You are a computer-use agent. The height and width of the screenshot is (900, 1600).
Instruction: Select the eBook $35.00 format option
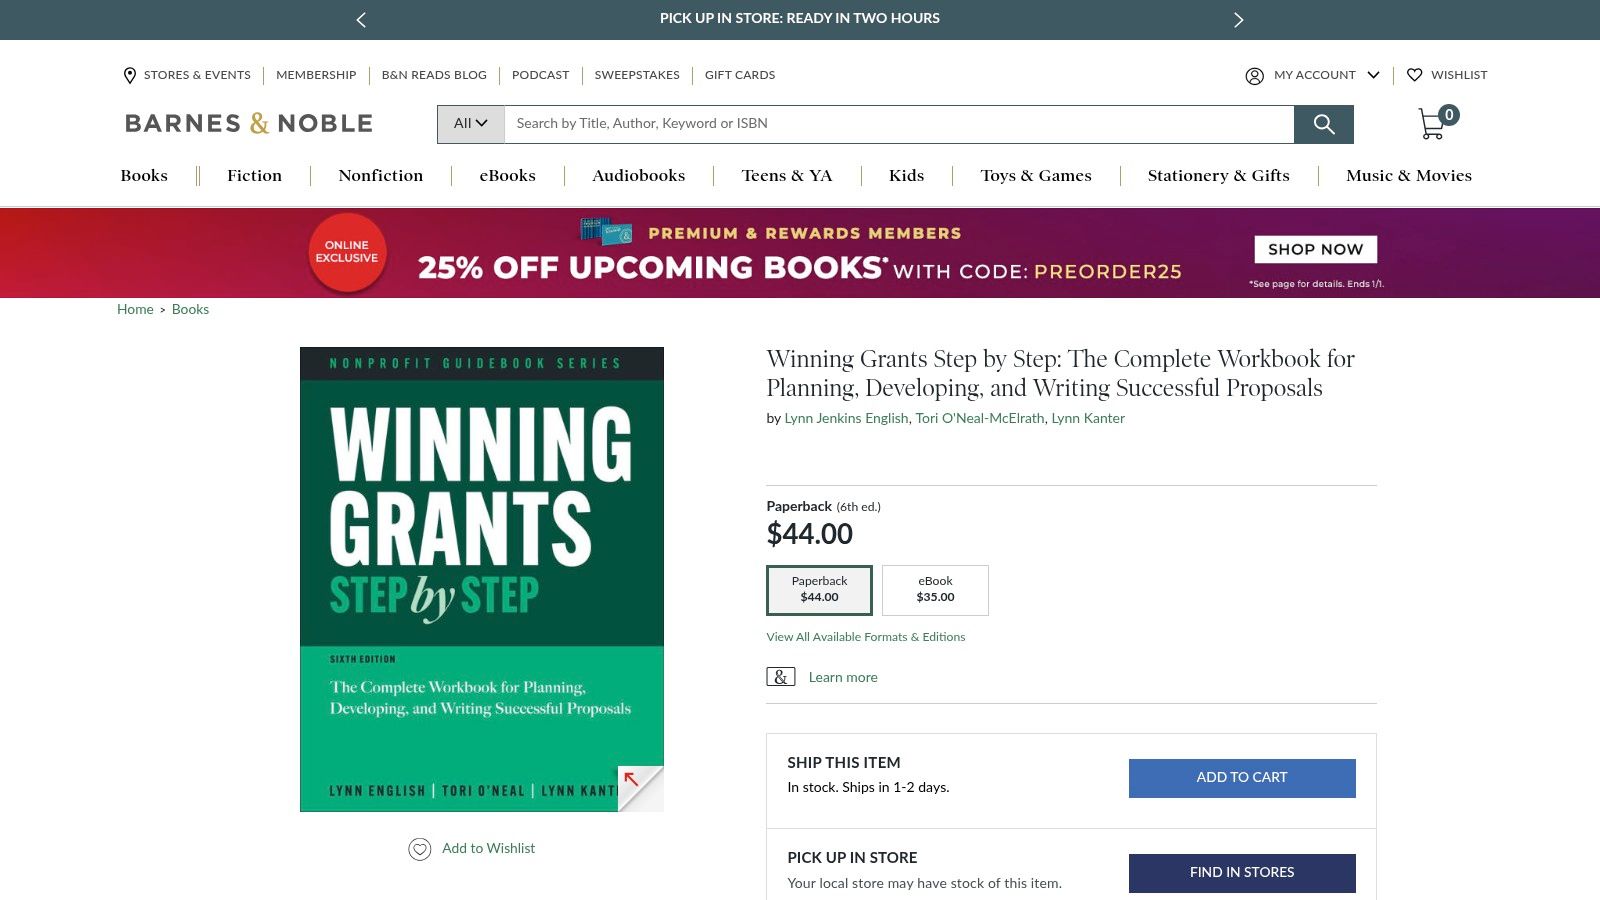tap(935, 590)
